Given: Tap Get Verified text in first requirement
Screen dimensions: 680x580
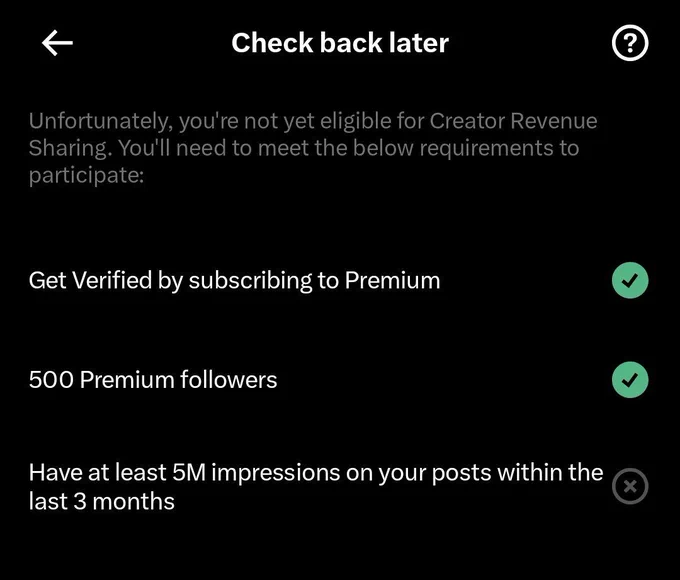Looking at the screenshot, I should click(90, 280).
